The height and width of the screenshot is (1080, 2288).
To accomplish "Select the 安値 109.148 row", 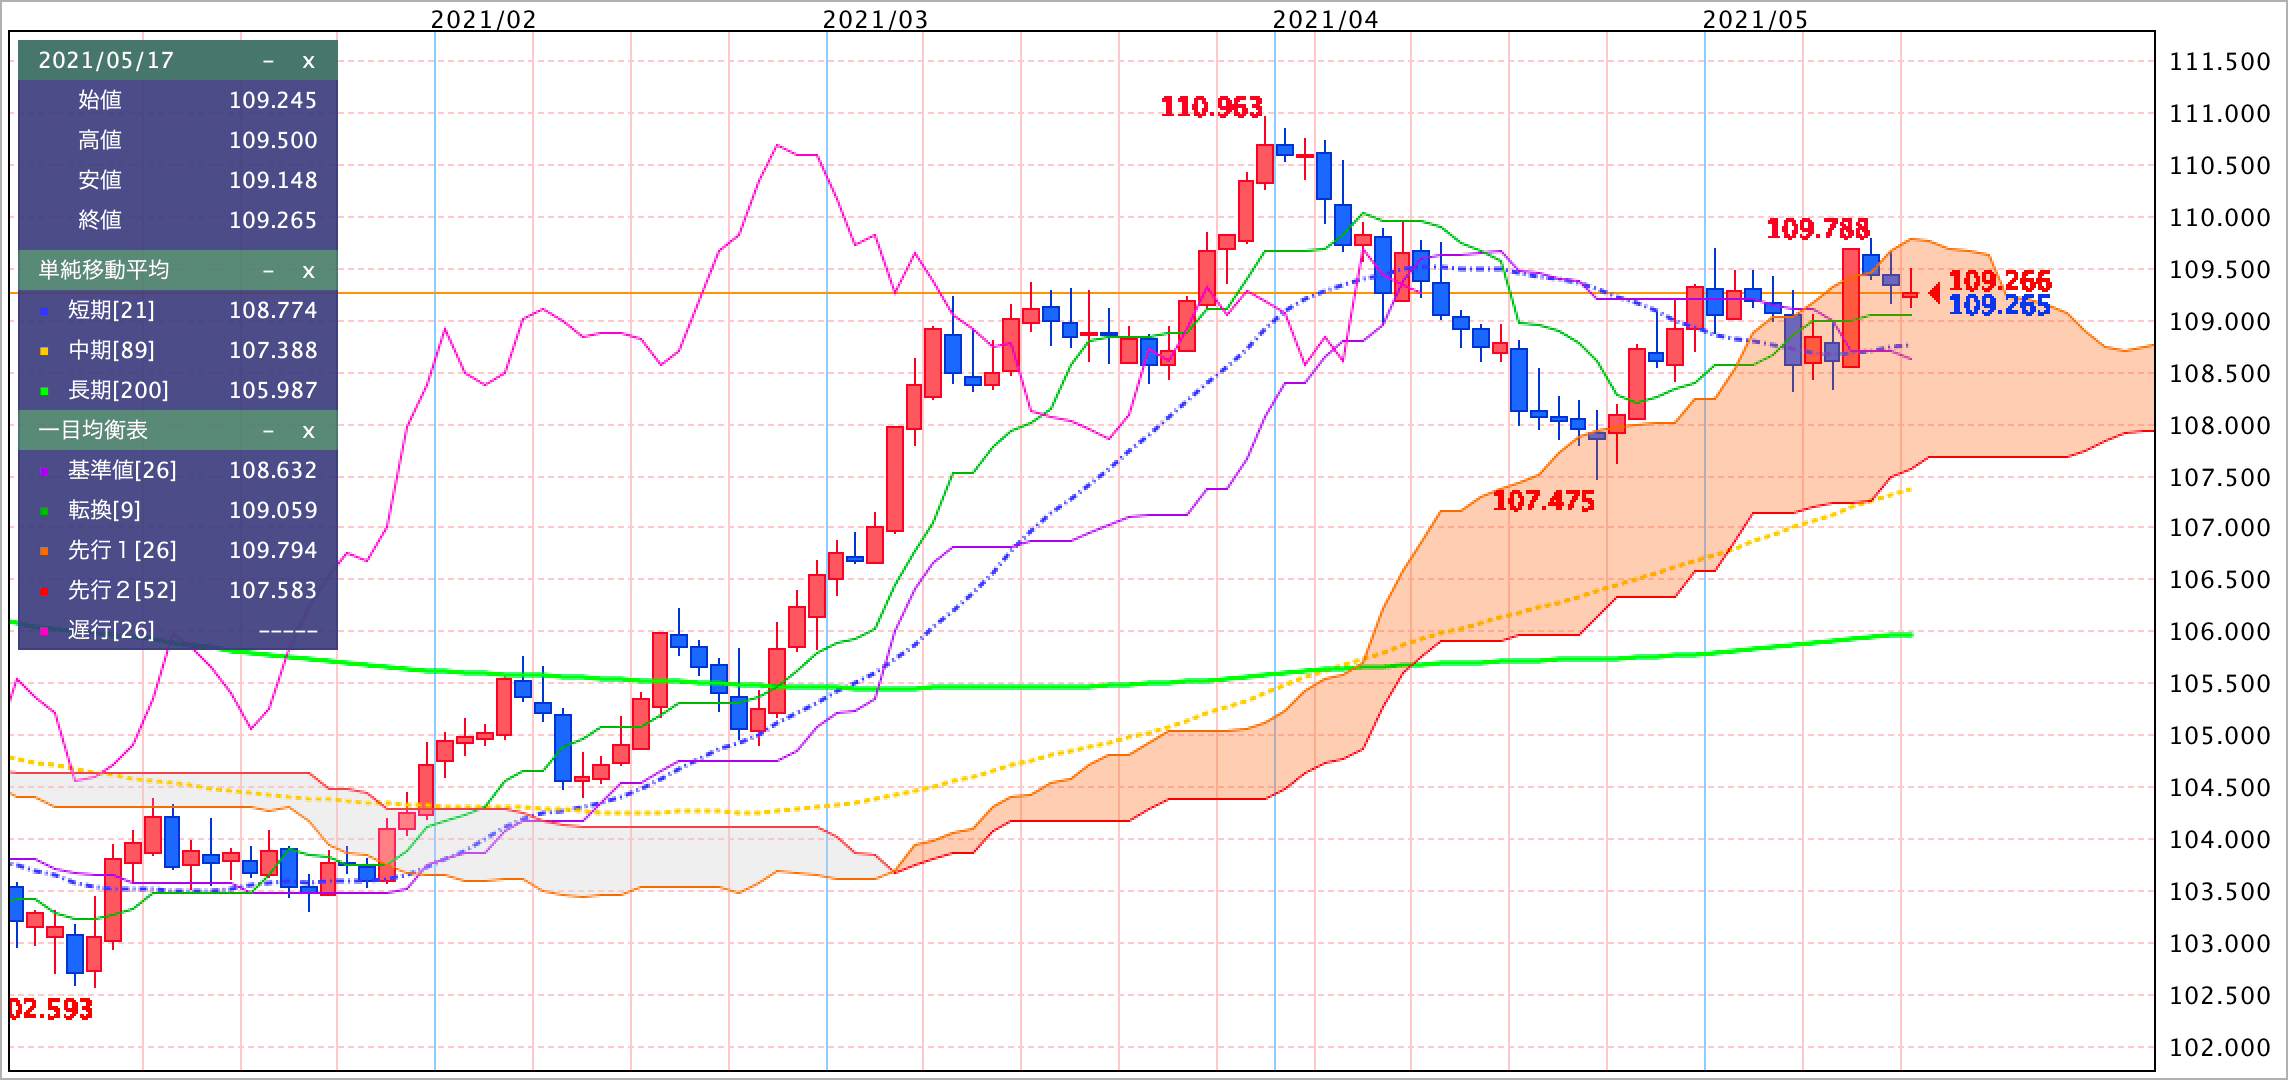I will pyautogui.click(x=178, y=180).
